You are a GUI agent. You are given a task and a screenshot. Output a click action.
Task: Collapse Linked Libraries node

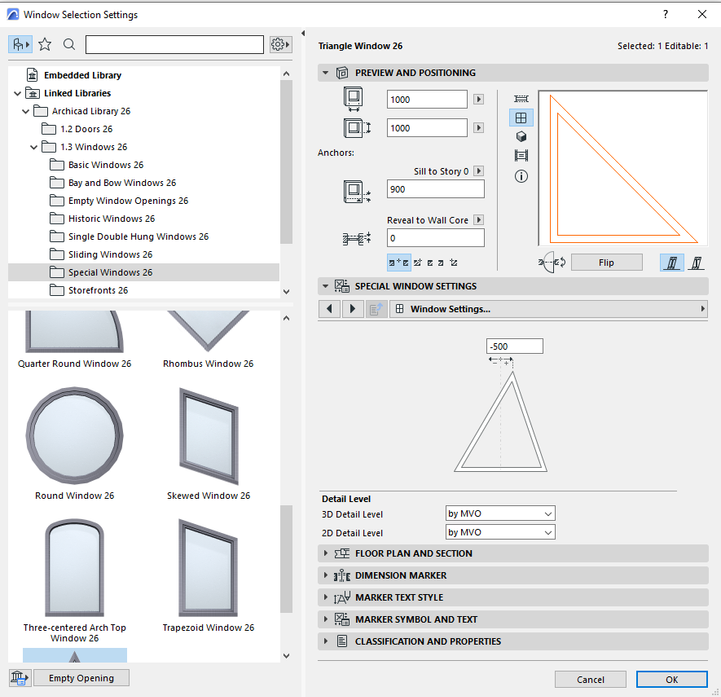[17, 93]
